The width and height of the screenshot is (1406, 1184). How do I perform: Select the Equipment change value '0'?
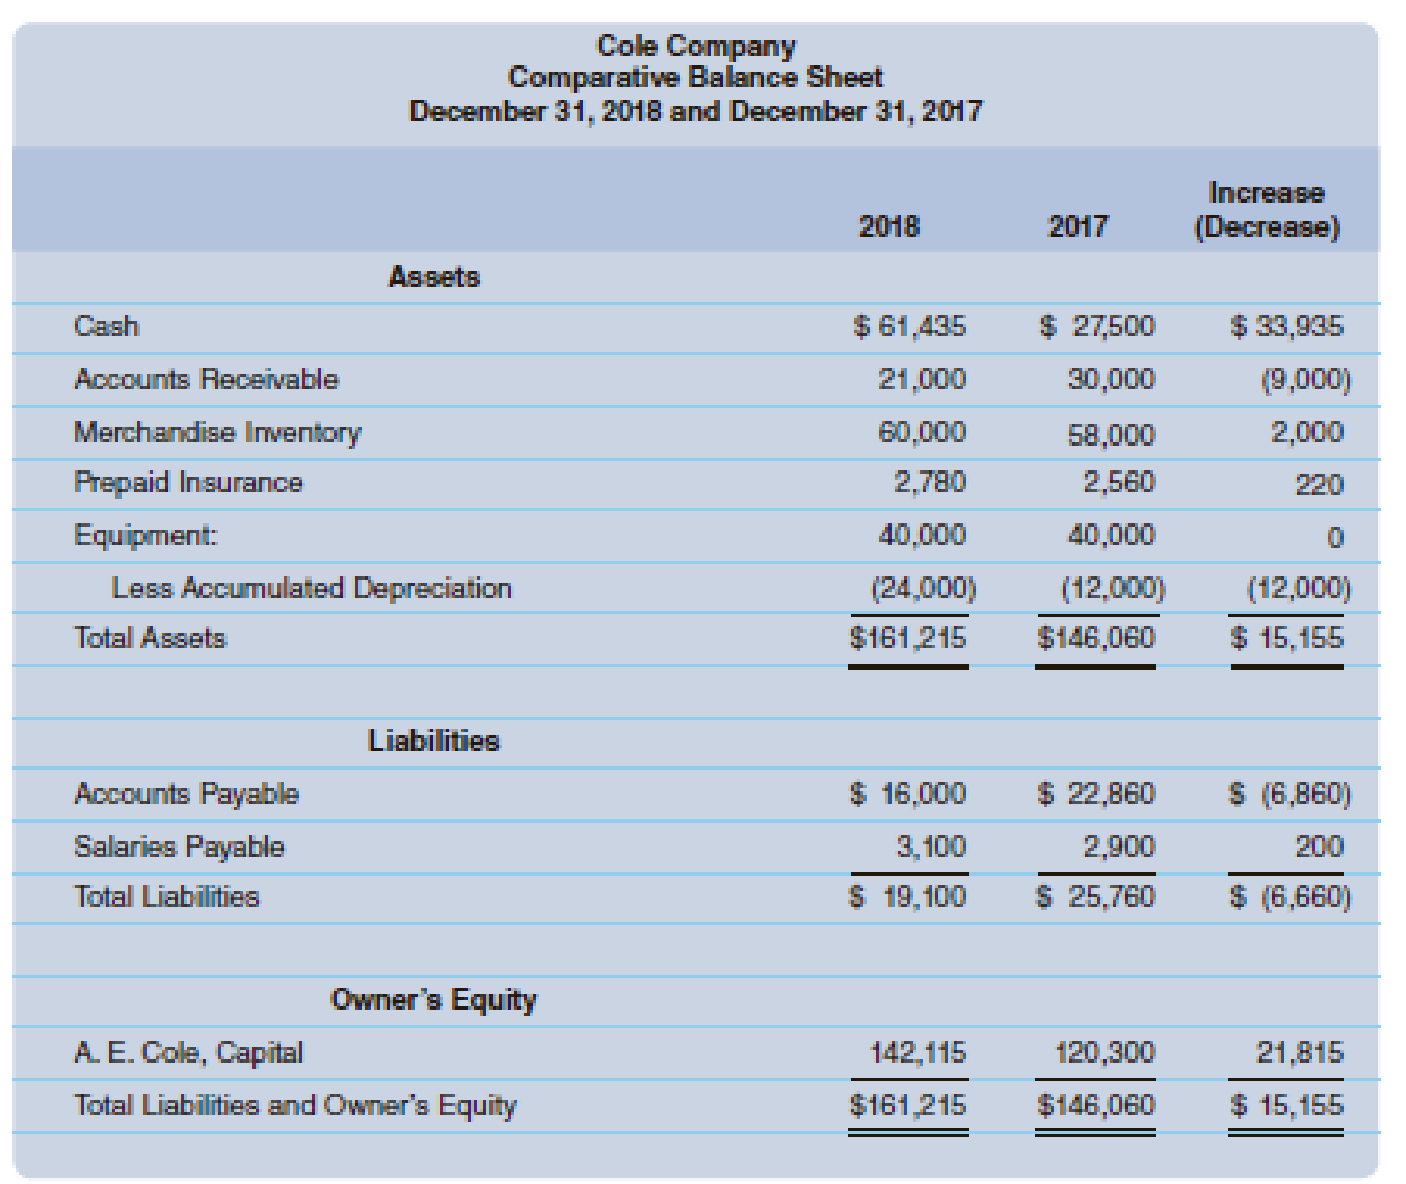1335,538
